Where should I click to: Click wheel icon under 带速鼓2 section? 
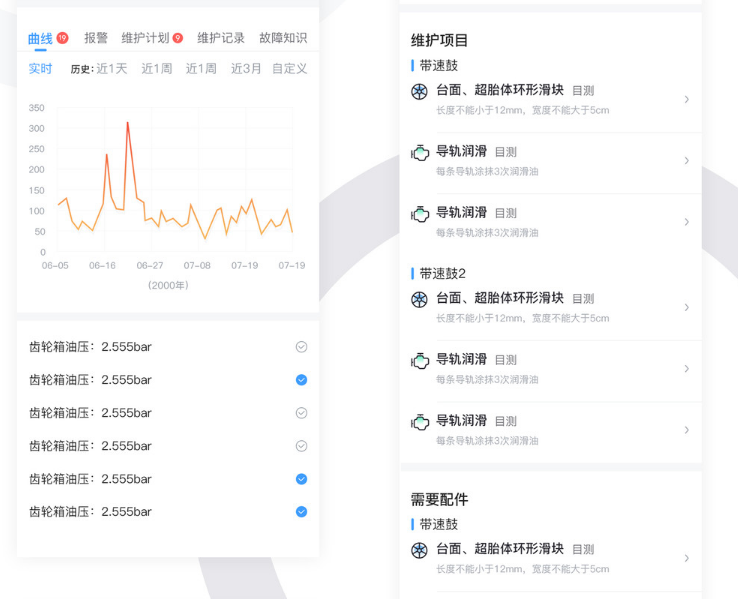pyautogui.click(x=420, y=299)
